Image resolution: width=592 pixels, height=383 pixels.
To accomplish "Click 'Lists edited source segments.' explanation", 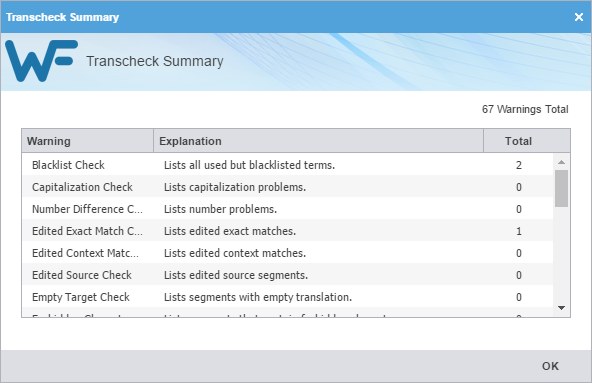I will pos(236,275).
